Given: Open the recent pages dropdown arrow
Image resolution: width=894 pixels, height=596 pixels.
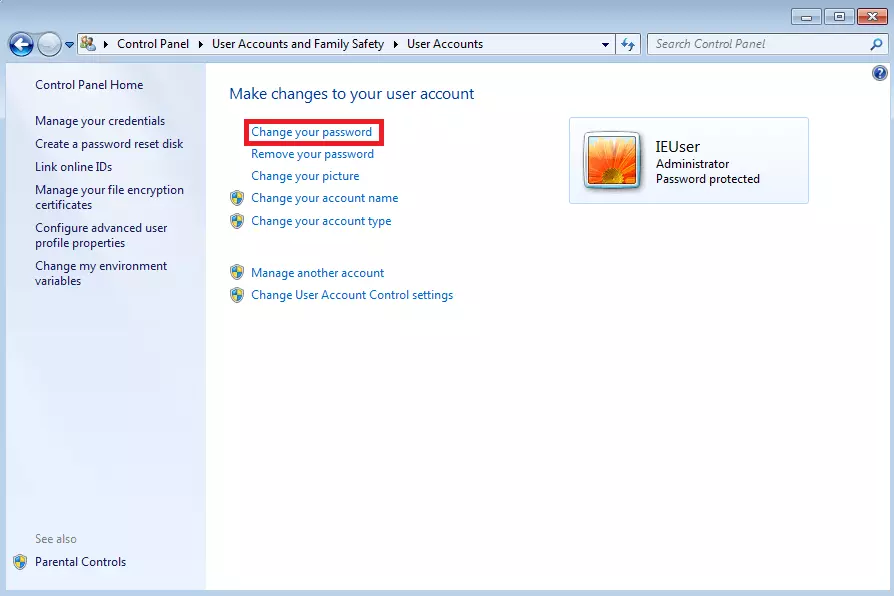Looking at the screenshot, I should 69,45.
